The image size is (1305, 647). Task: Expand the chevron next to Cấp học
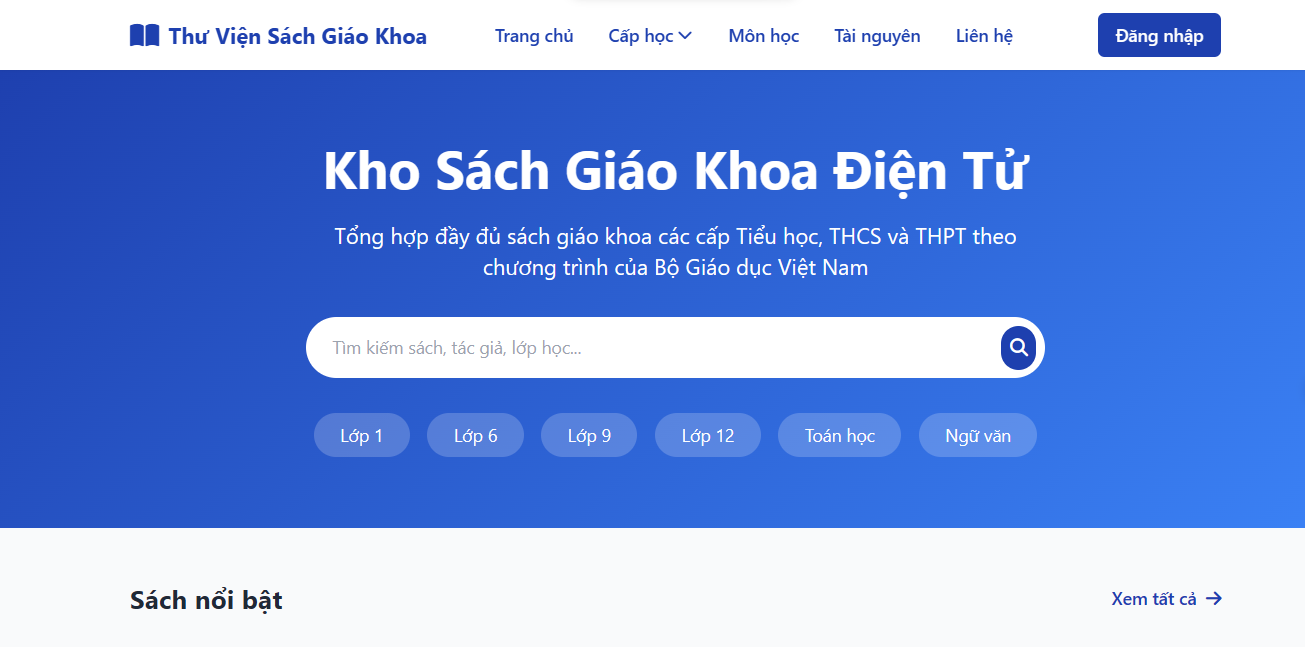685,36
